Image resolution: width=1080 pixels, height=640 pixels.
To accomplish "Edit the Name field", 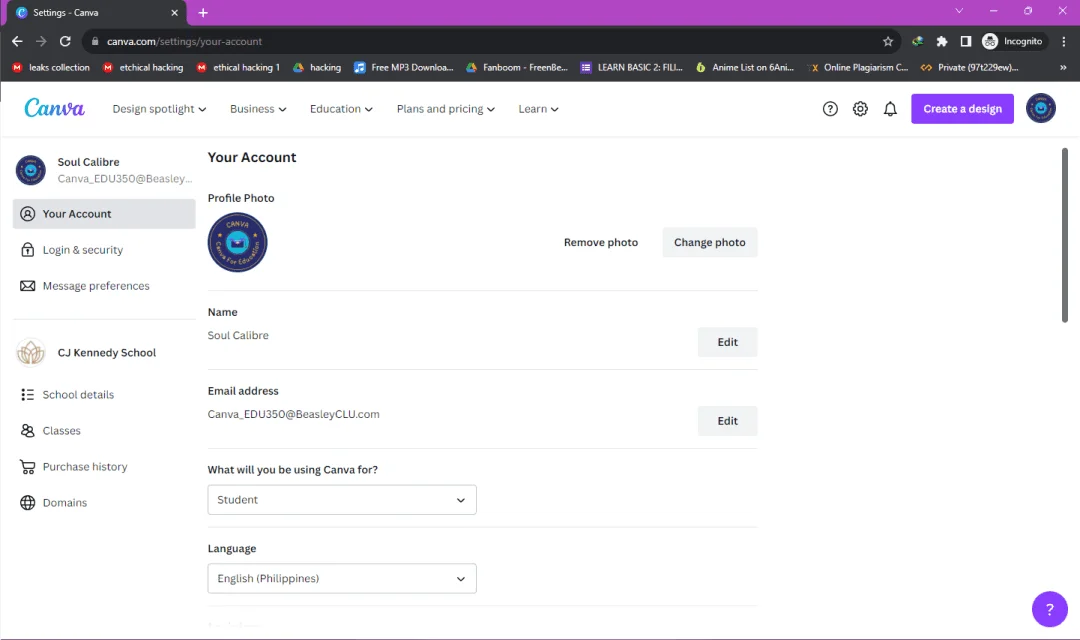I will point(727,342).
